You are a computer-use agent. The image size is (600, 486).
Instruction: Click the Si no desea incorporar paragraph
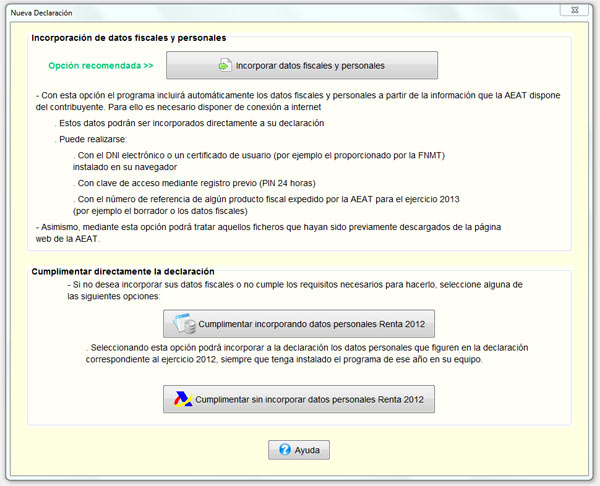coord(295,290)
